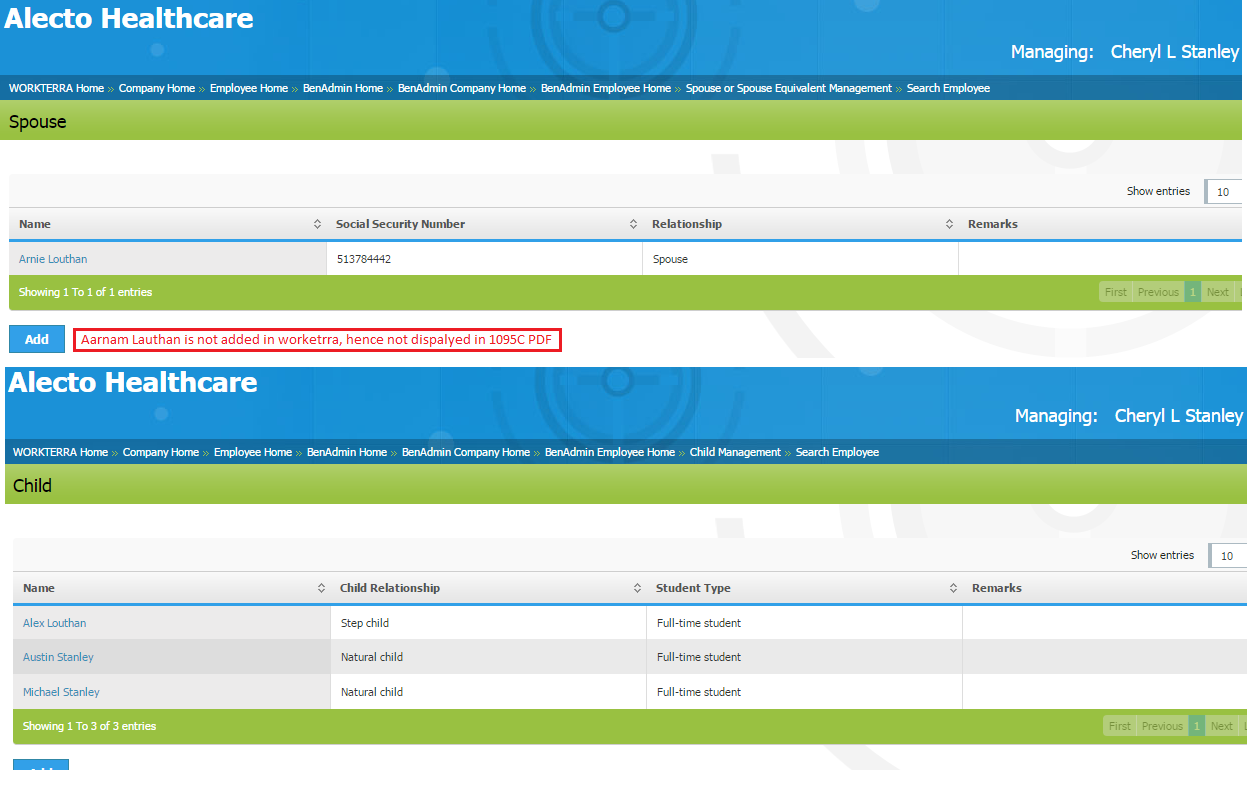Click First pagination button in Child table

[x=1120, y=726]
